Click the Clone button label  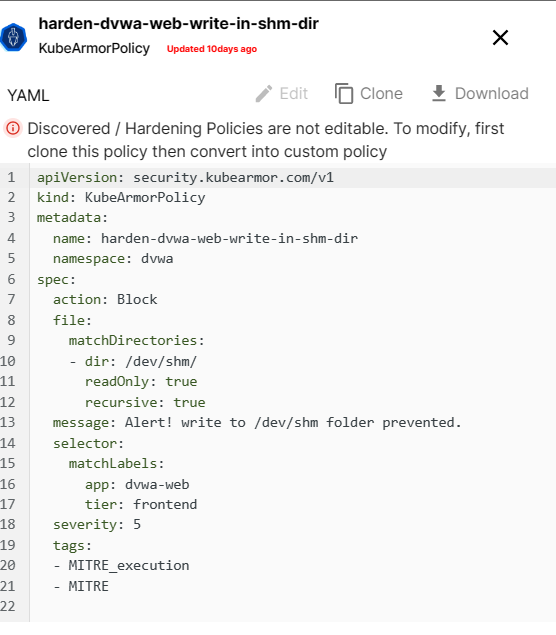pos(381,94)
